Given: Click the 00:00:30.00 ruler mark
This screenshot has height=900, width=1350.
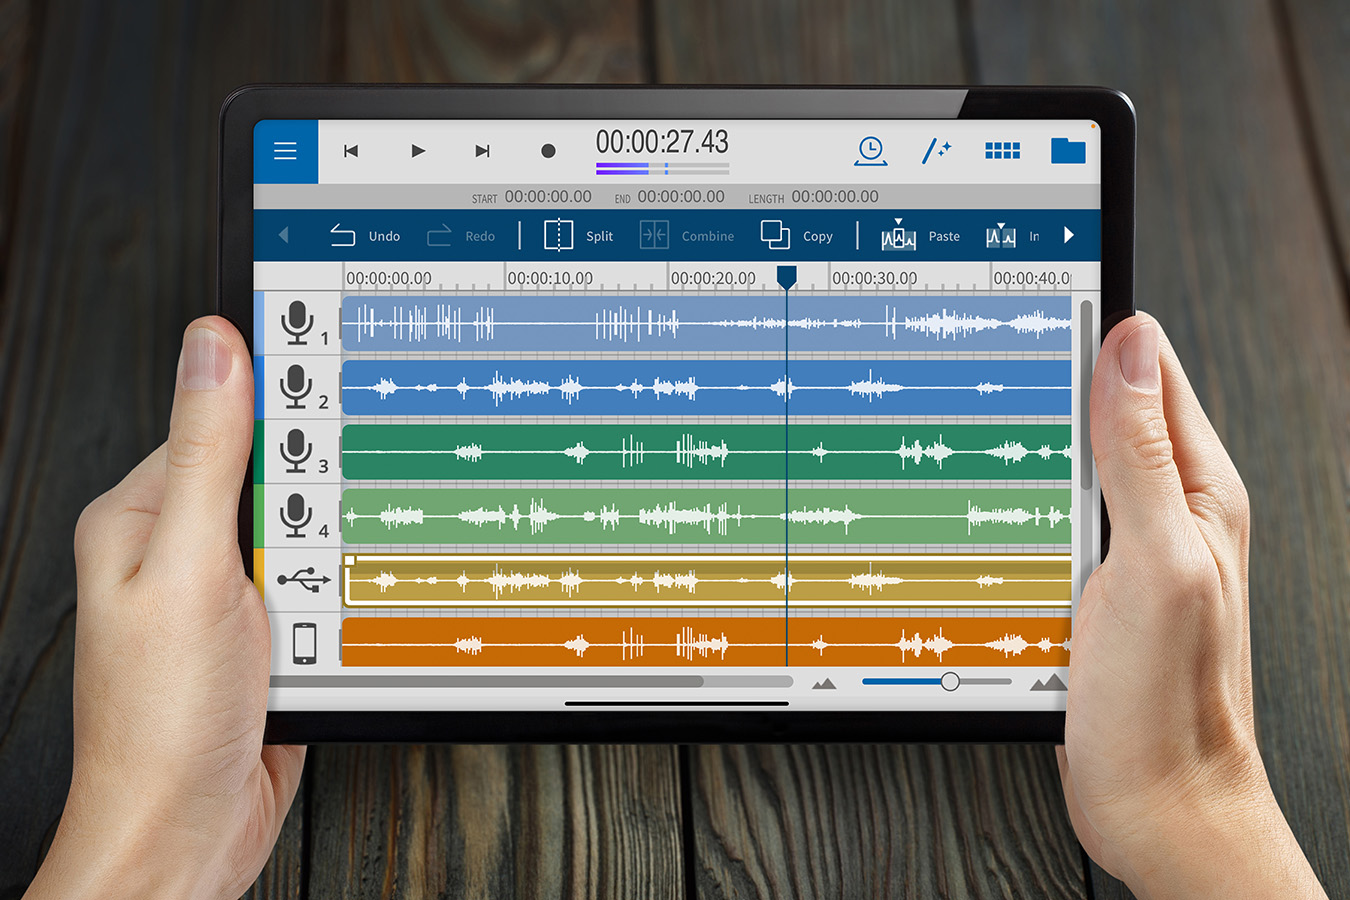Looking at the screenshot, I should (874, 278).
